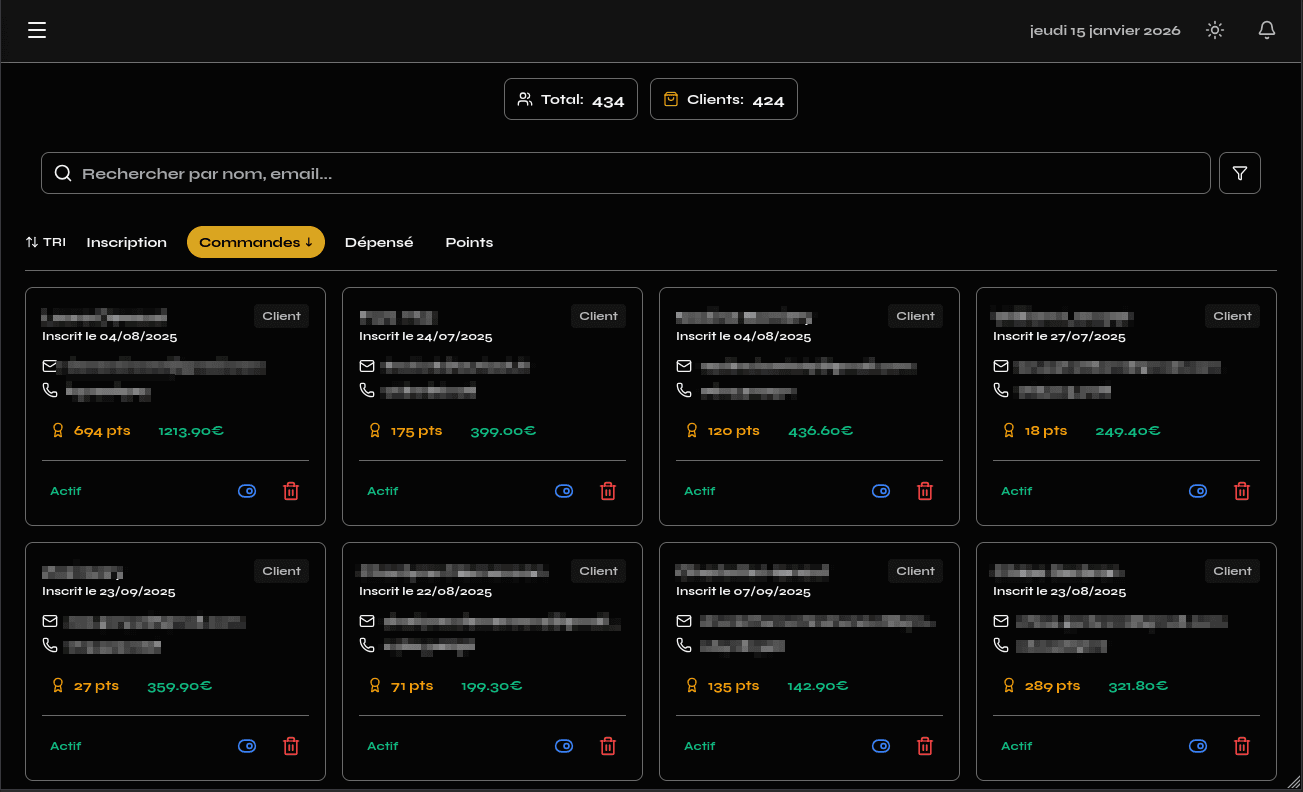Delete the client registered 24/07/2025
Image resolution: width=1303 pixels, height=792 pixels.
tap(608, 491)
